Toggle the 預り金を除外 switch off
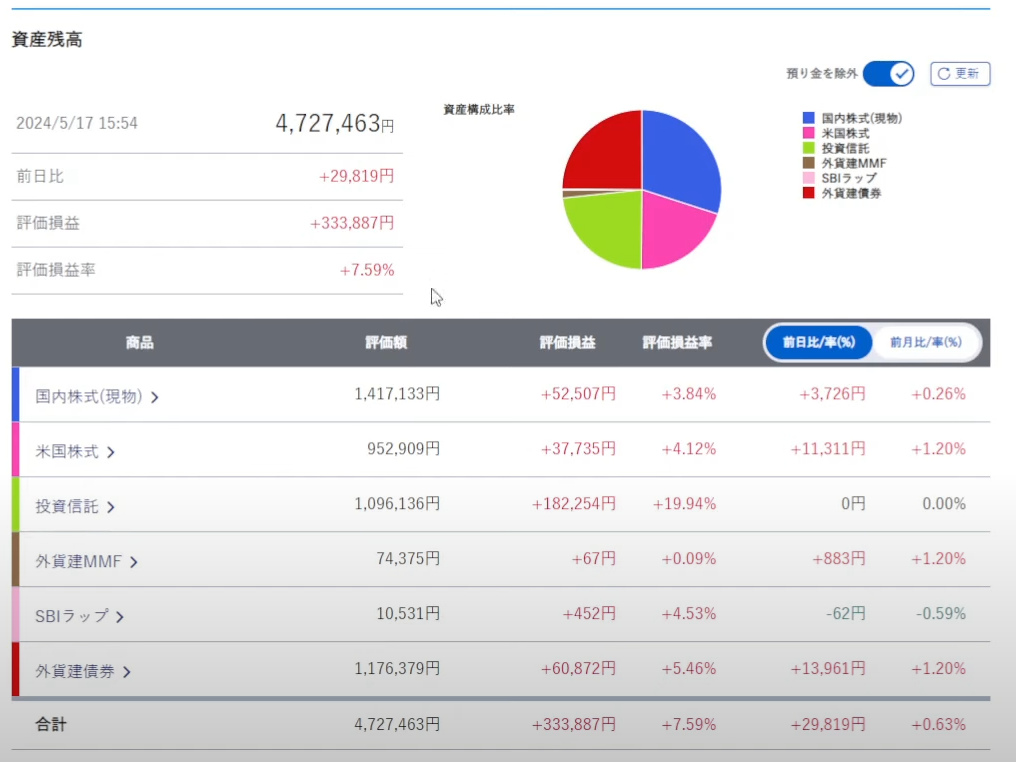The image size is (1016, 762). point(888,74)
